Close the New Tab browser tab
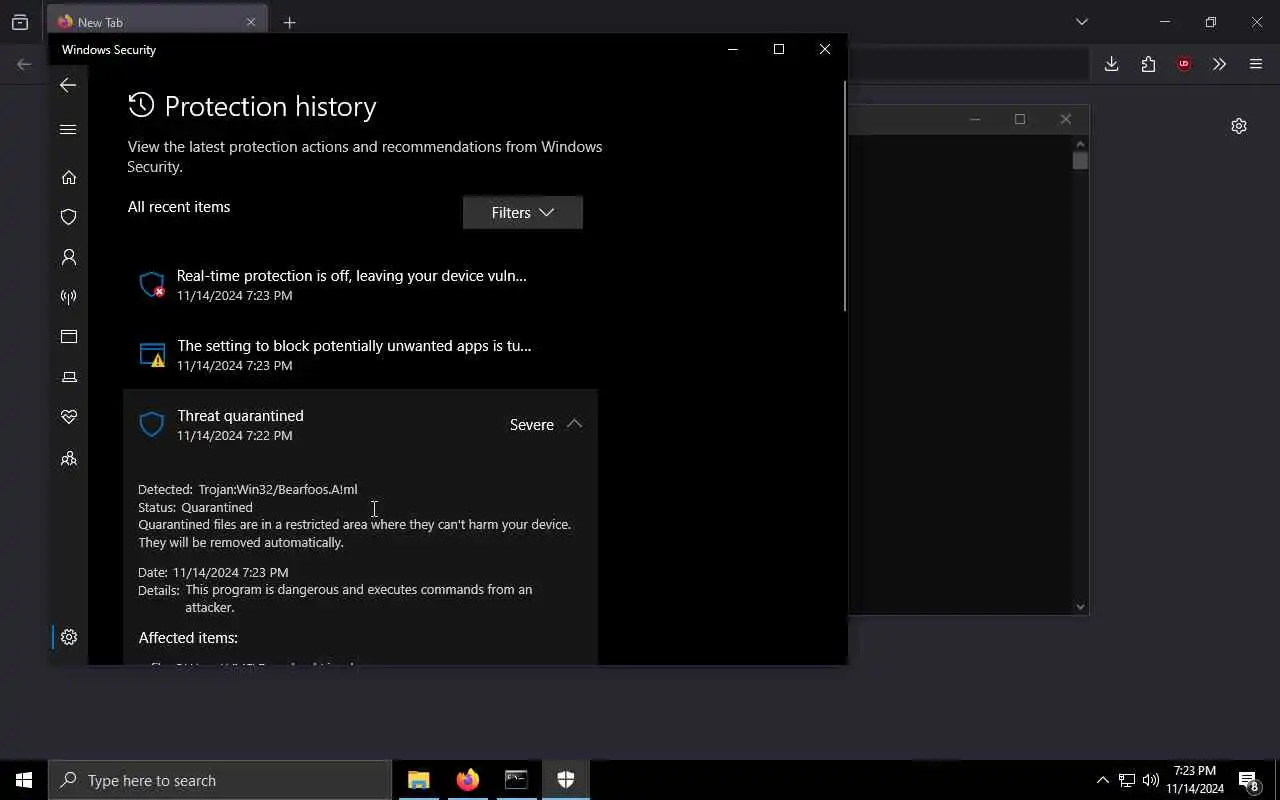The image size is (1280, 800). [251, 22]
